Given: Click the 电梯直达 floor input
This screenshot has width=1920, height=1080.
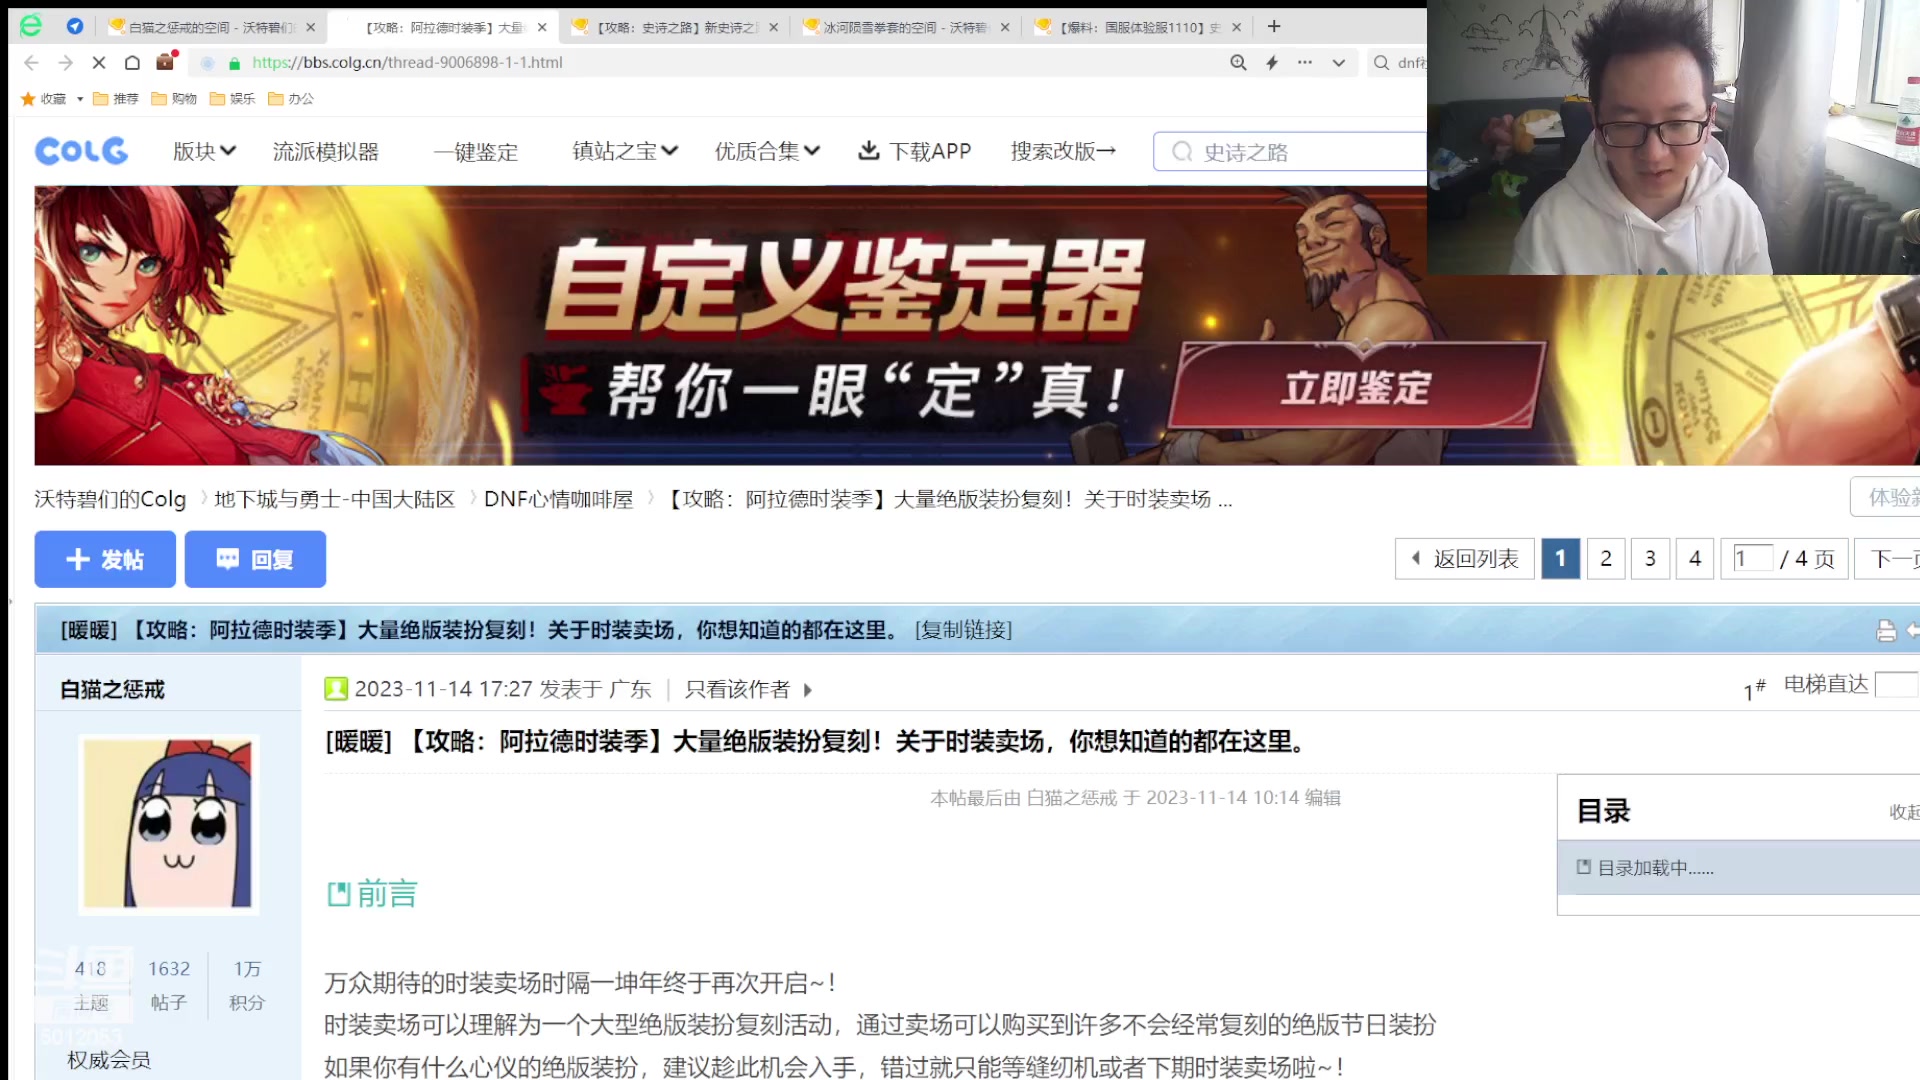Looking at the screenshot, I should click(x=1897, y=684).
